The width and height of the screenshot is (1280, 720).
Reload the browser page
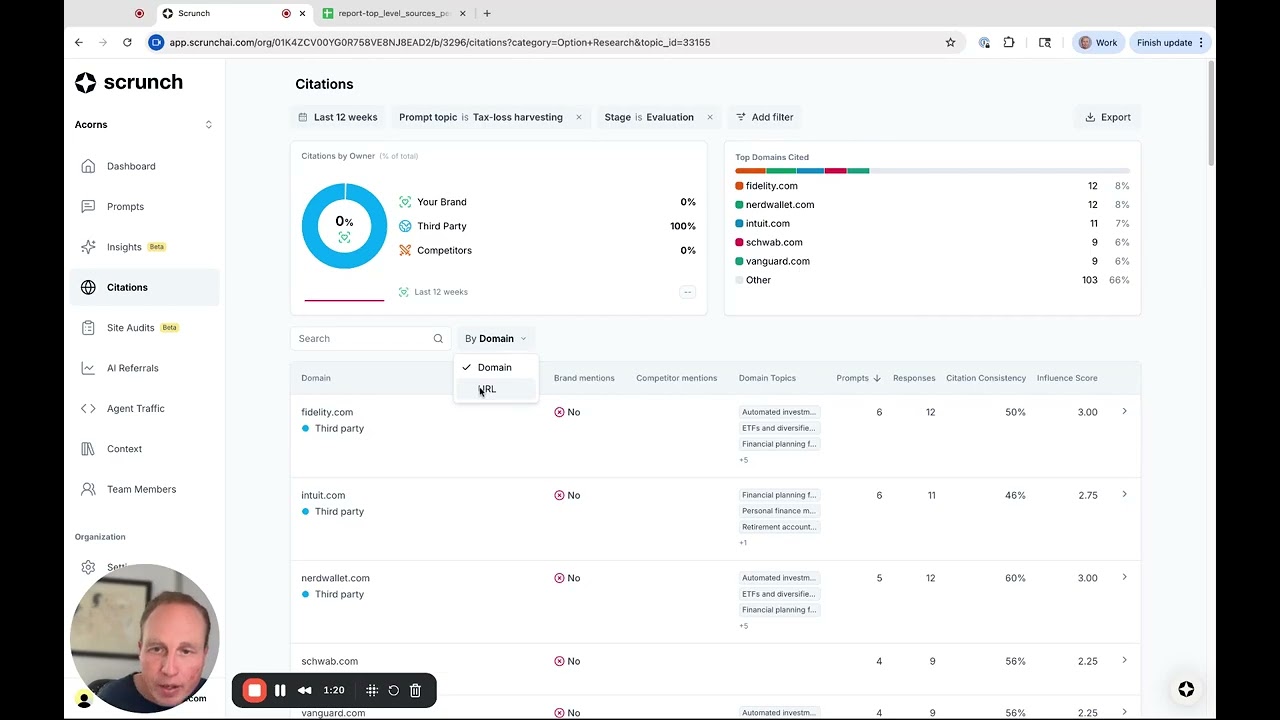[127, 42]
